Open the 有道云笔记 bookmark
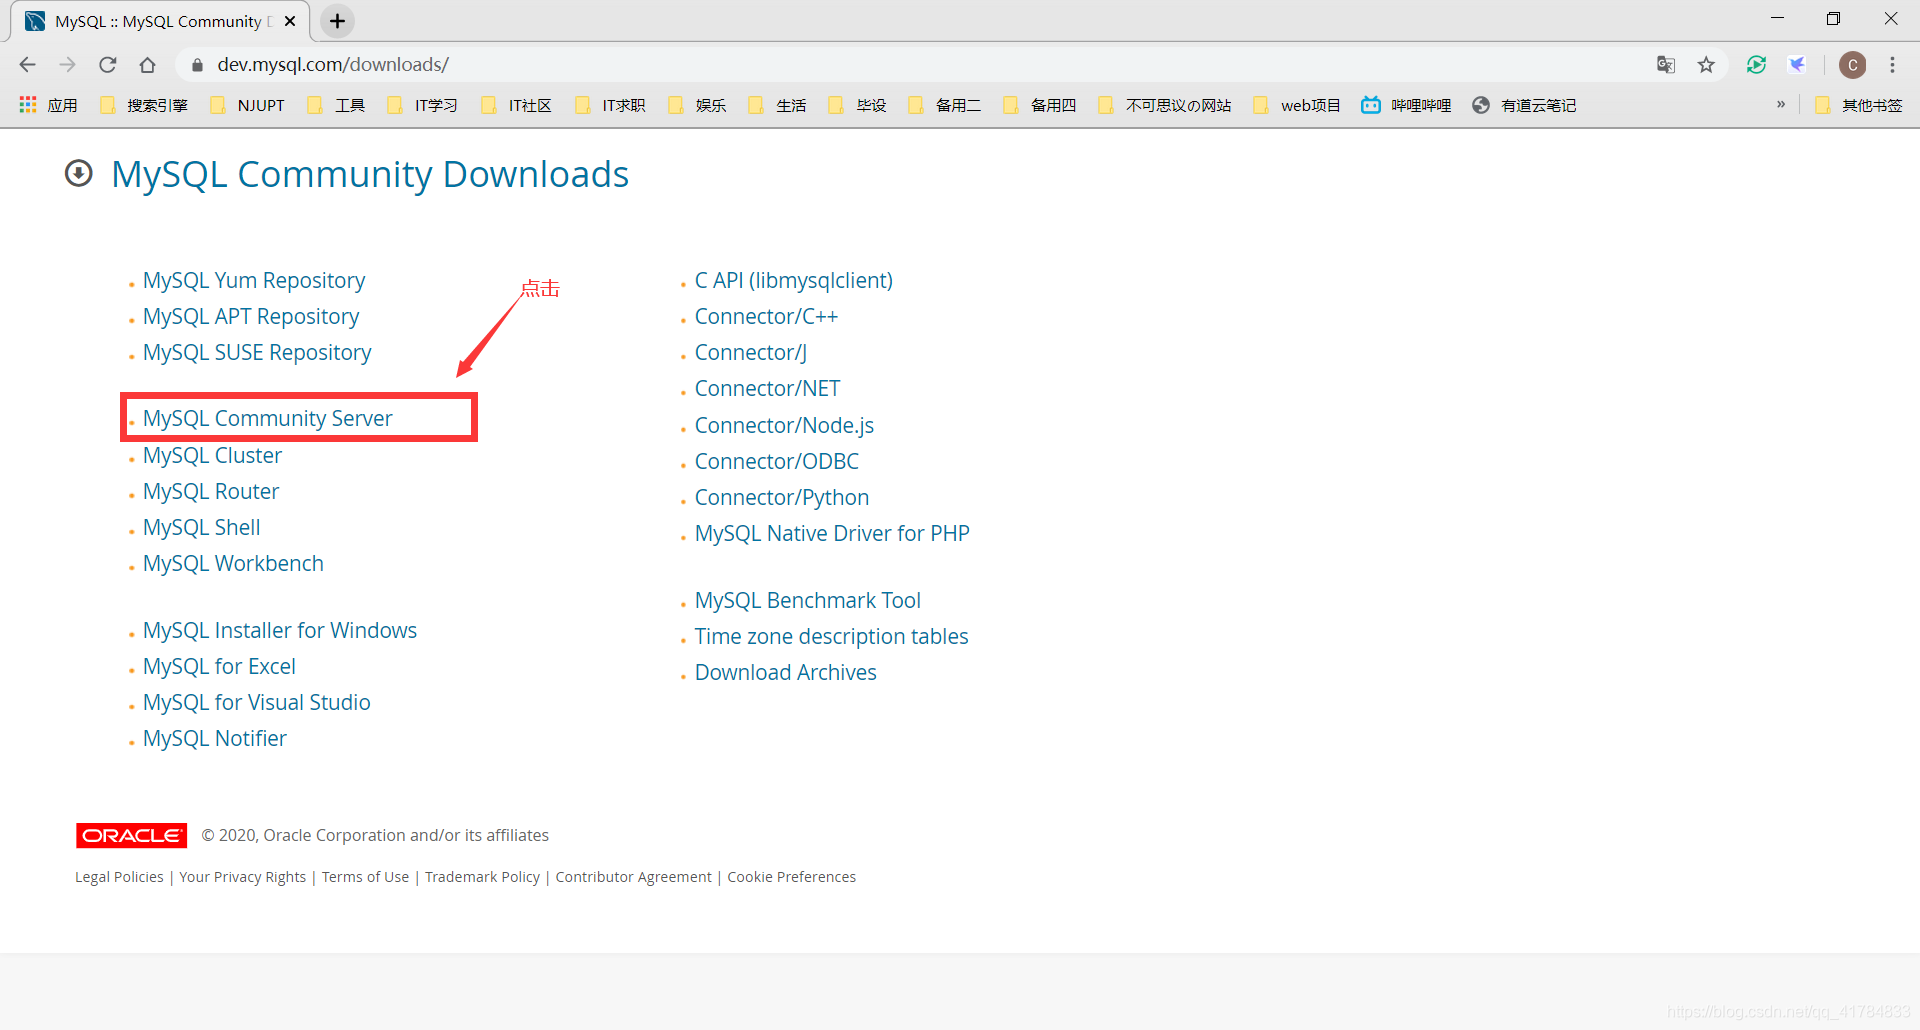 pos(1524,105)
